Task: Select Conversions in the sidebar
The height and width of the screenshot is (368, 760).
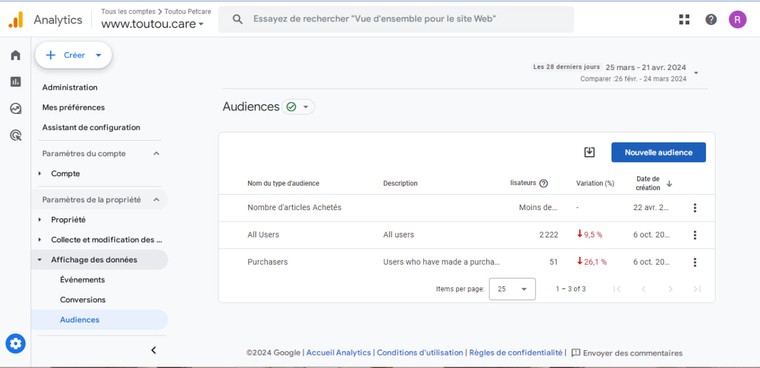Action: tap(83, 300)
